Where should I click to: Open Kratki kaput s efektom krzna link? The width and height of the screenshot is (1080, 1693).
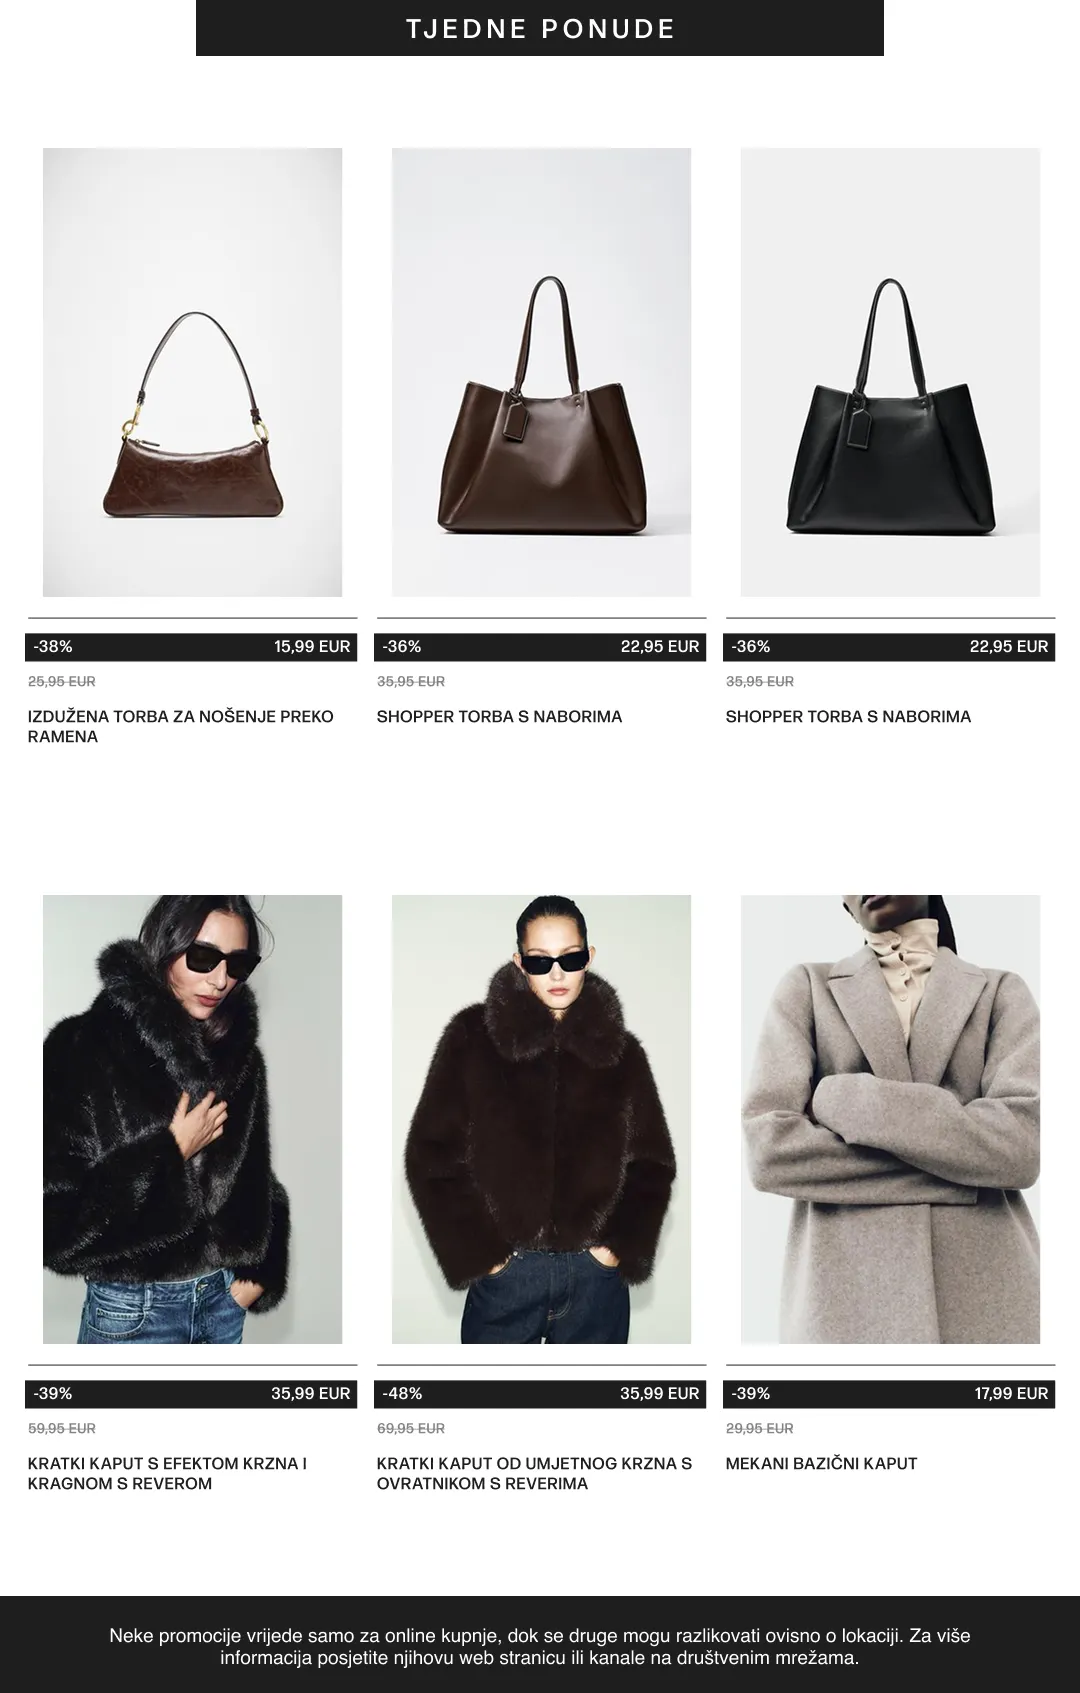tap(168, 1473)
